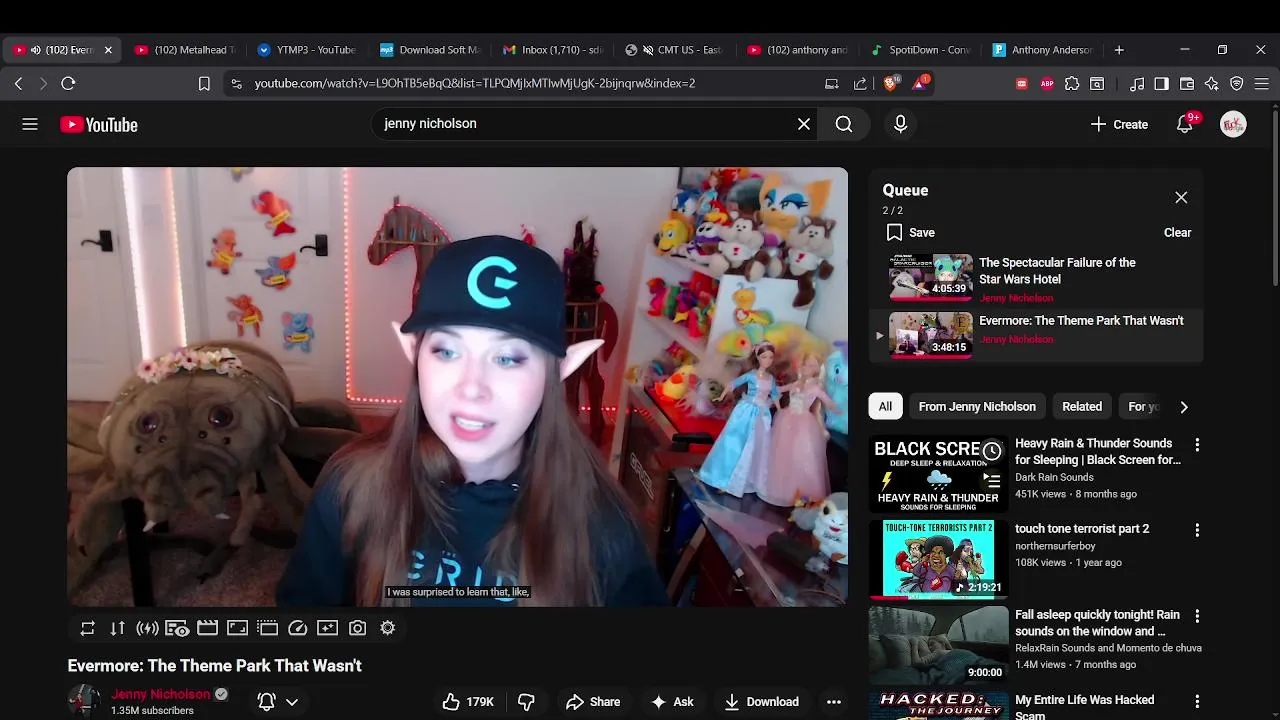
Task: Open the Brave Shields lion icon
Action: click(x=890, y=84)
